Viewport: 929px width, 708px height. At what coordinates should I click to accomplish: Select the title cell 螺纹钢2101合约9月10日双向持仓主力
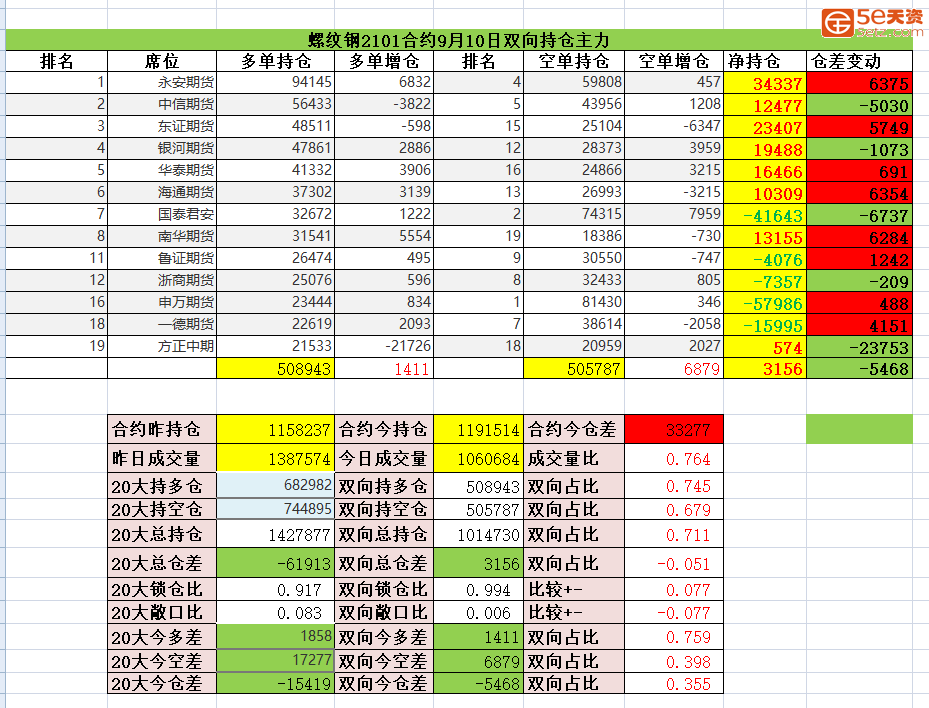click(459, 40)
